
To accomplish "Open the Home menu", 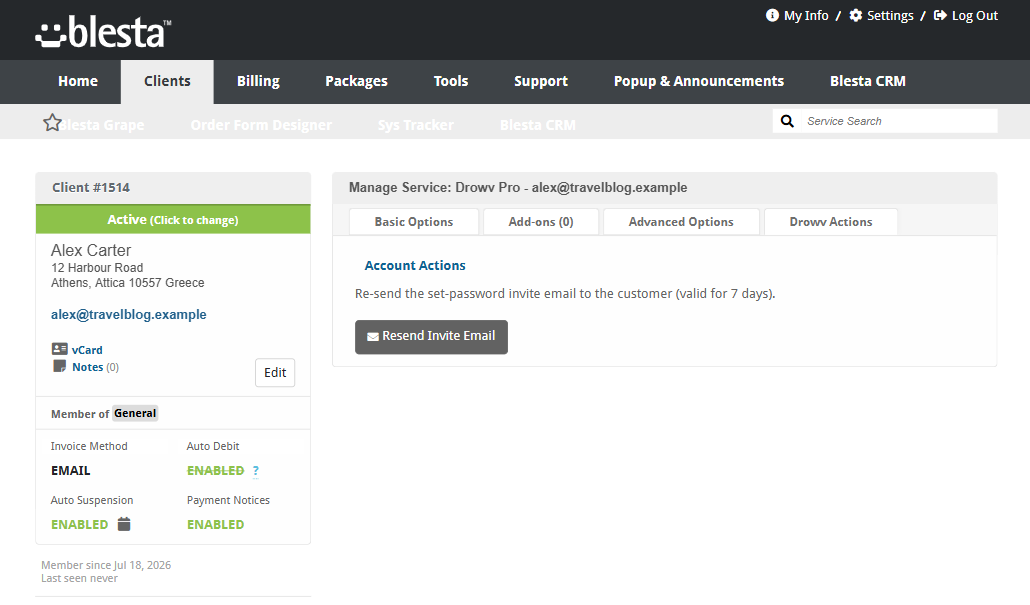I will coord(78,81).
